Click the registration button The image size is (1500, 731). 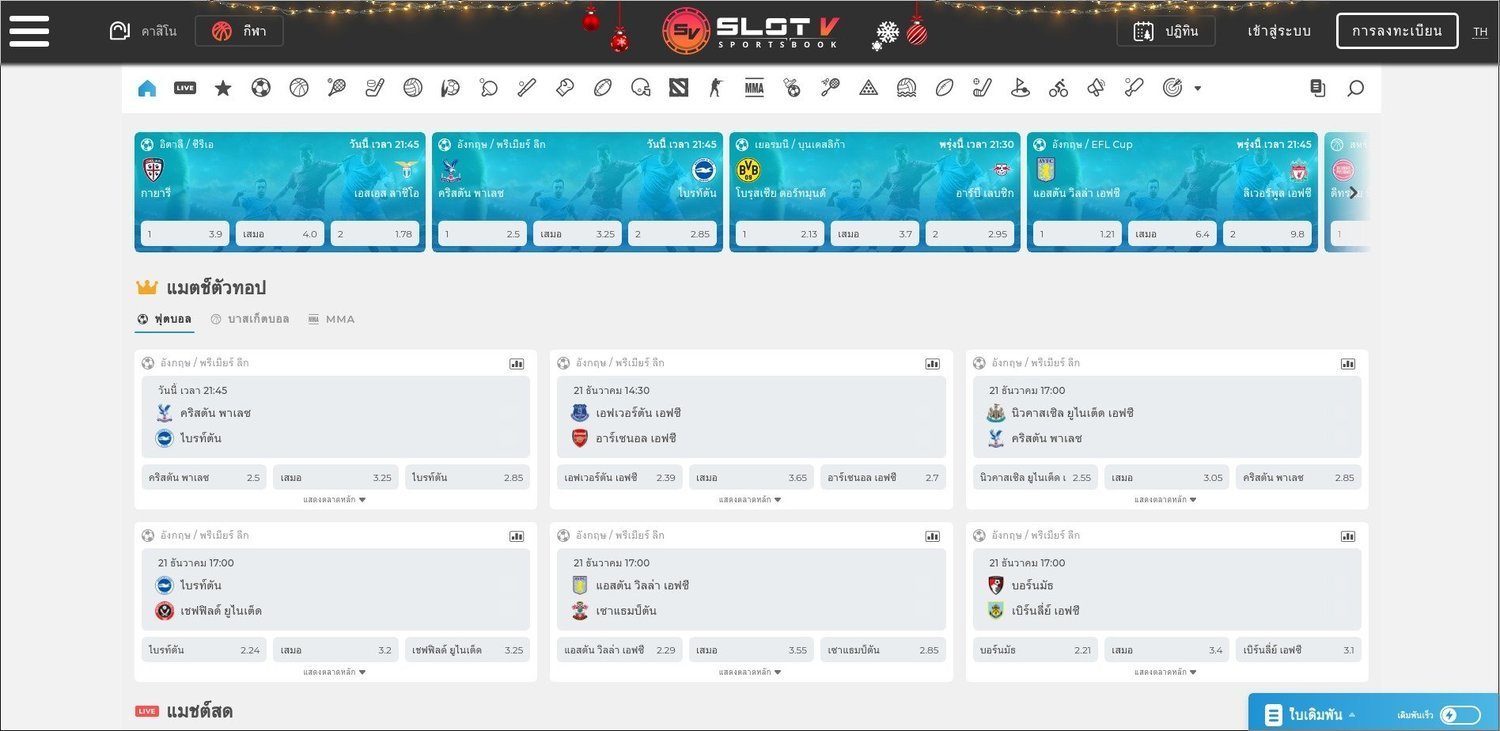[1397, 31]
